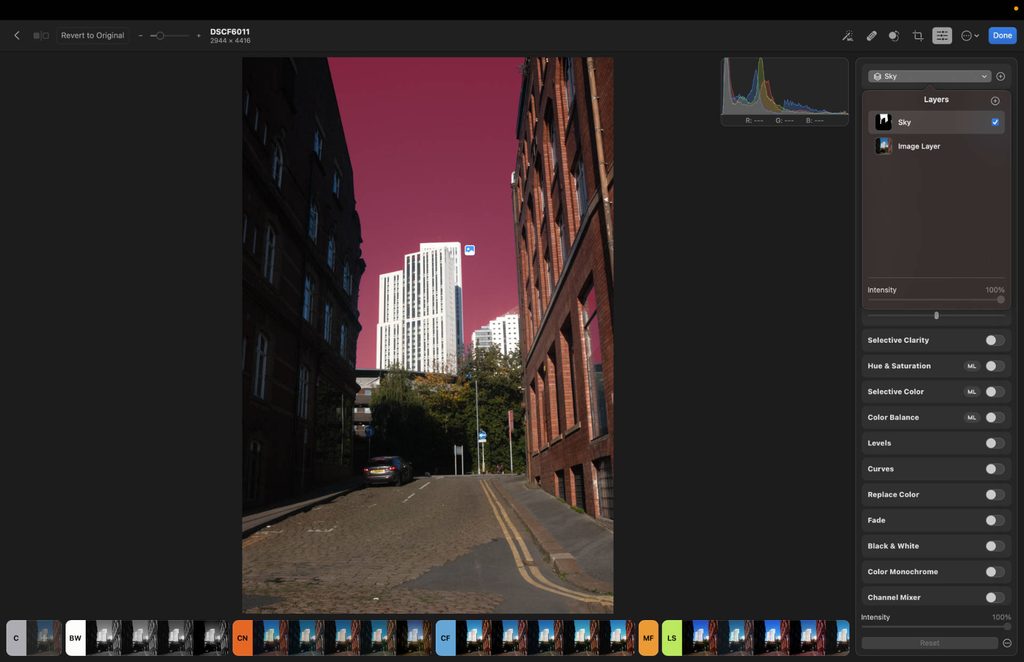Uncheck the Sky layer visibility checkbox
Viewport: 1024px width, 662px height.
[x=995, y=122]
